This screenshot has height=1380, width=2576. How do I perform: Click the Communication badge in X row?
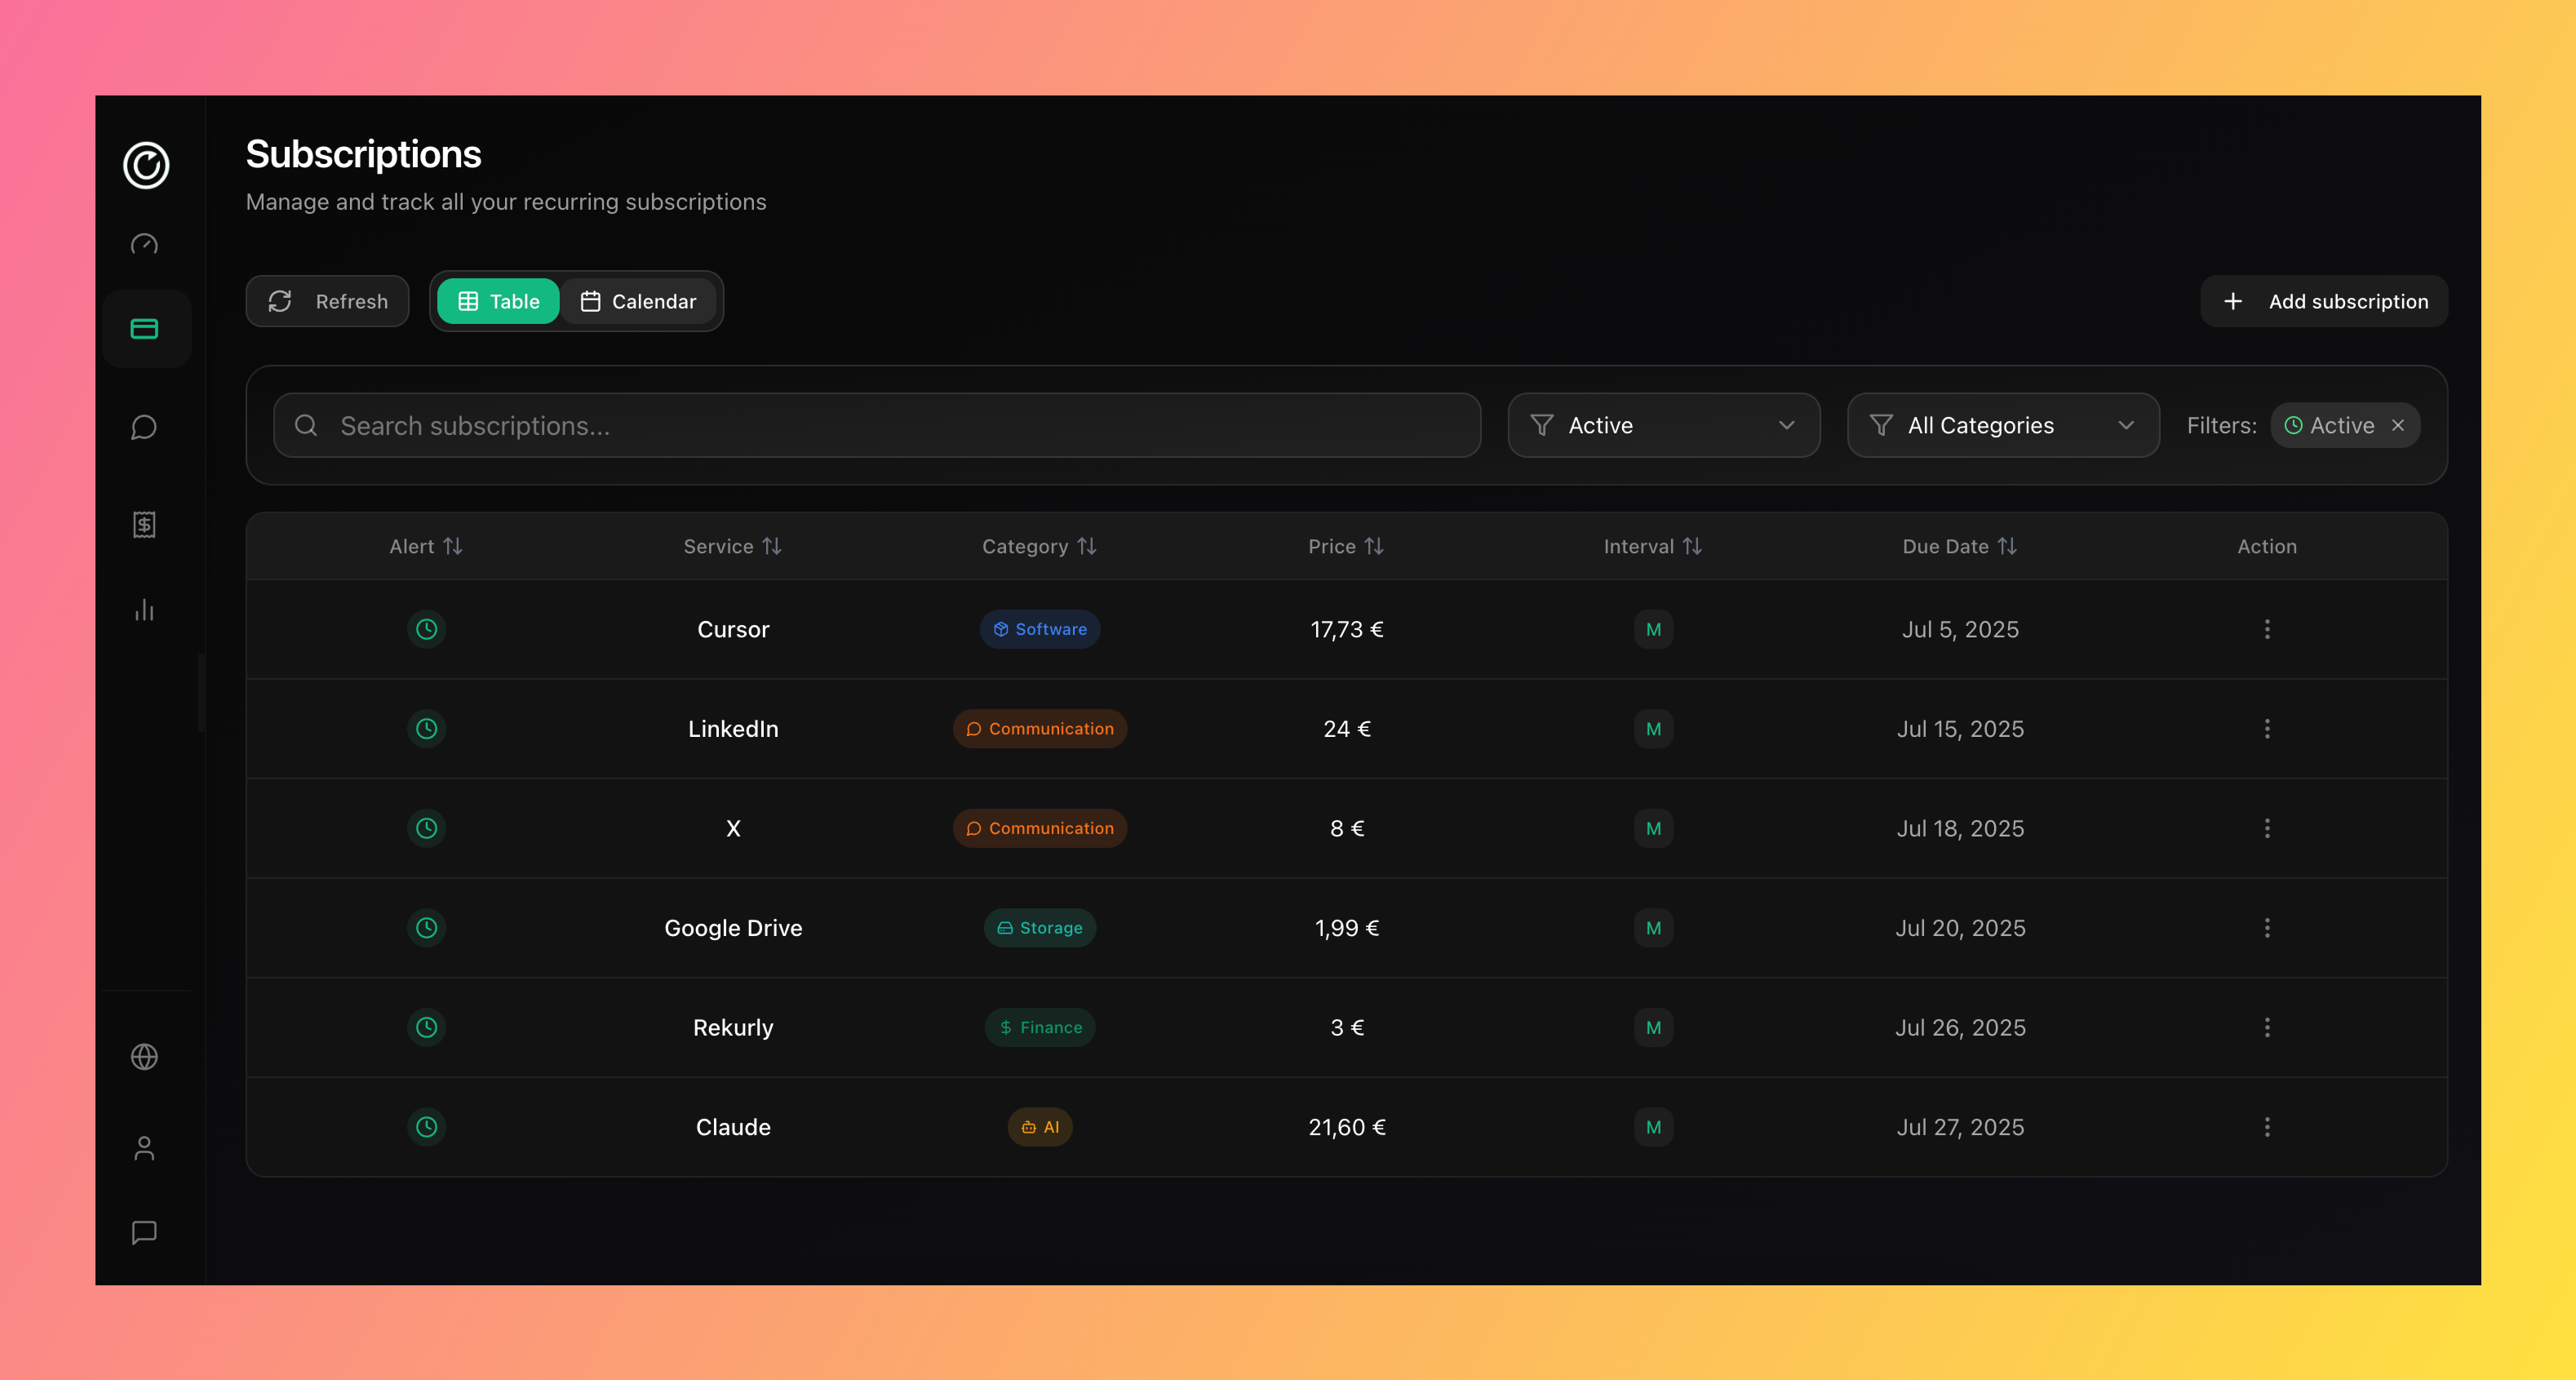click(x=1040, y=828)
